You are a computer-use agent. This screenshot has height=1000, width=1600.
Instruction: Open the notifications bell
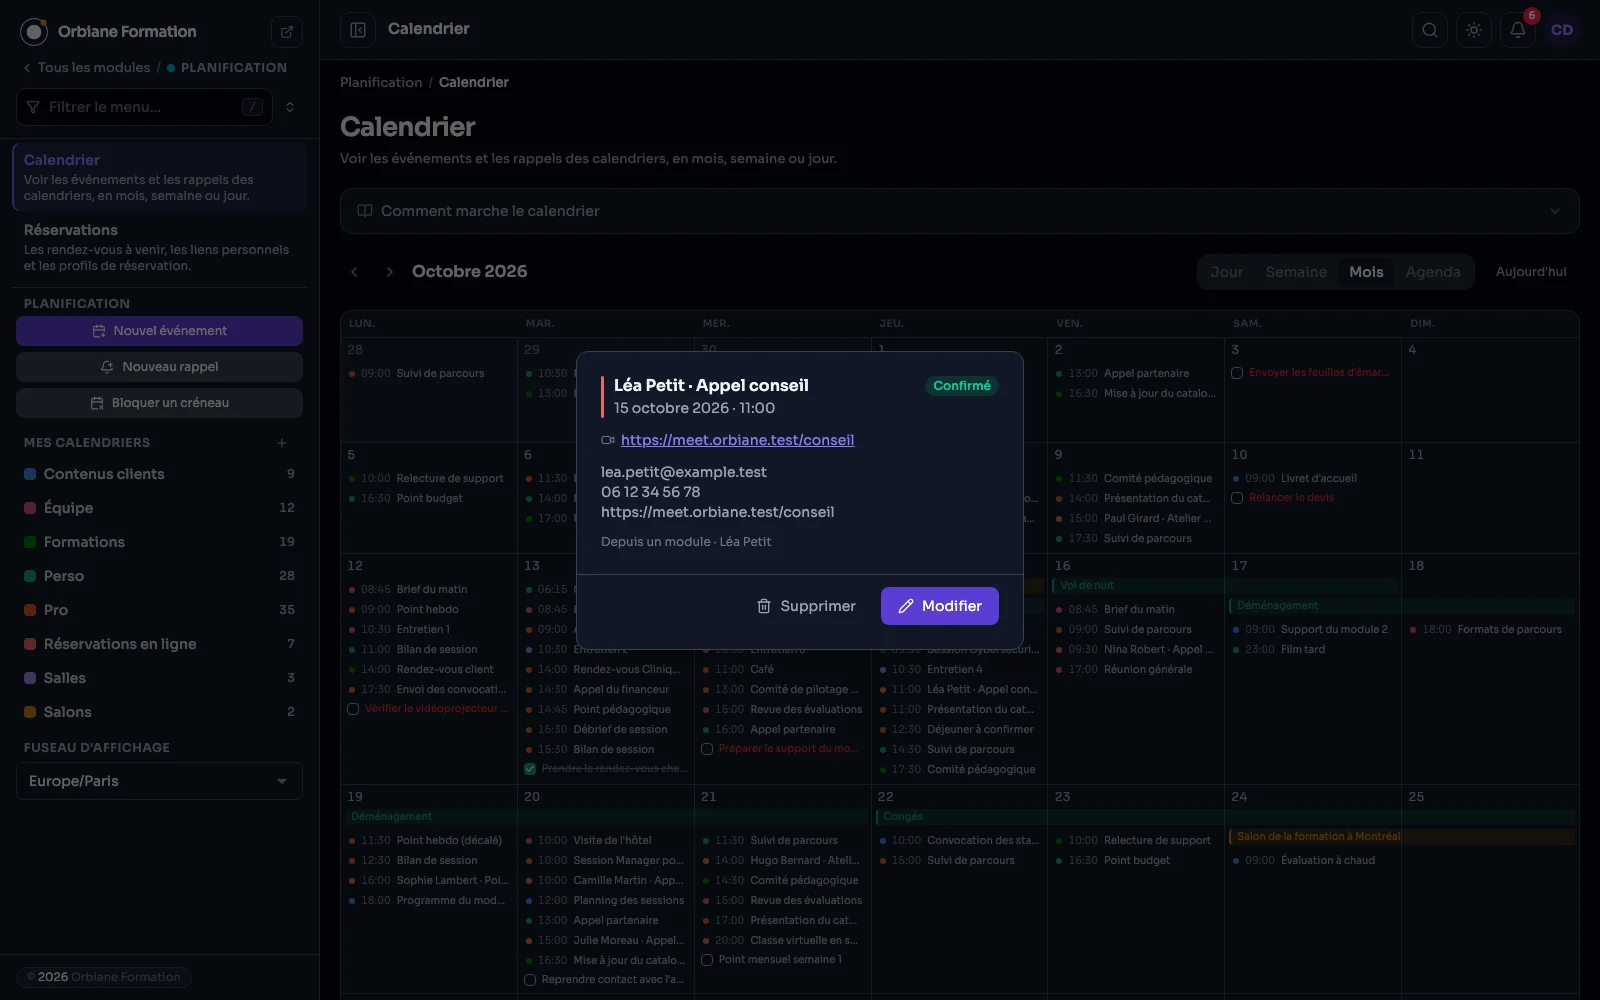pos(1518,30)
